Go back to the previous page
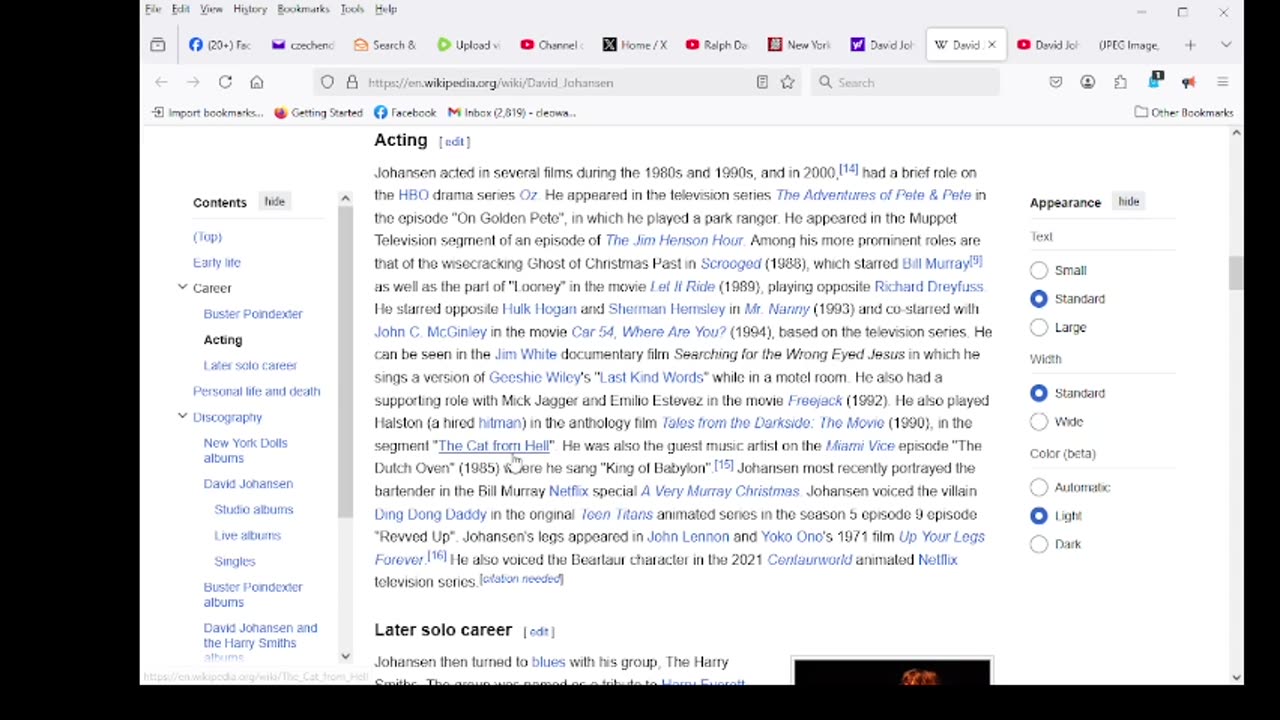This screenshot has height=720, width=1280. (x=161, y=82)
